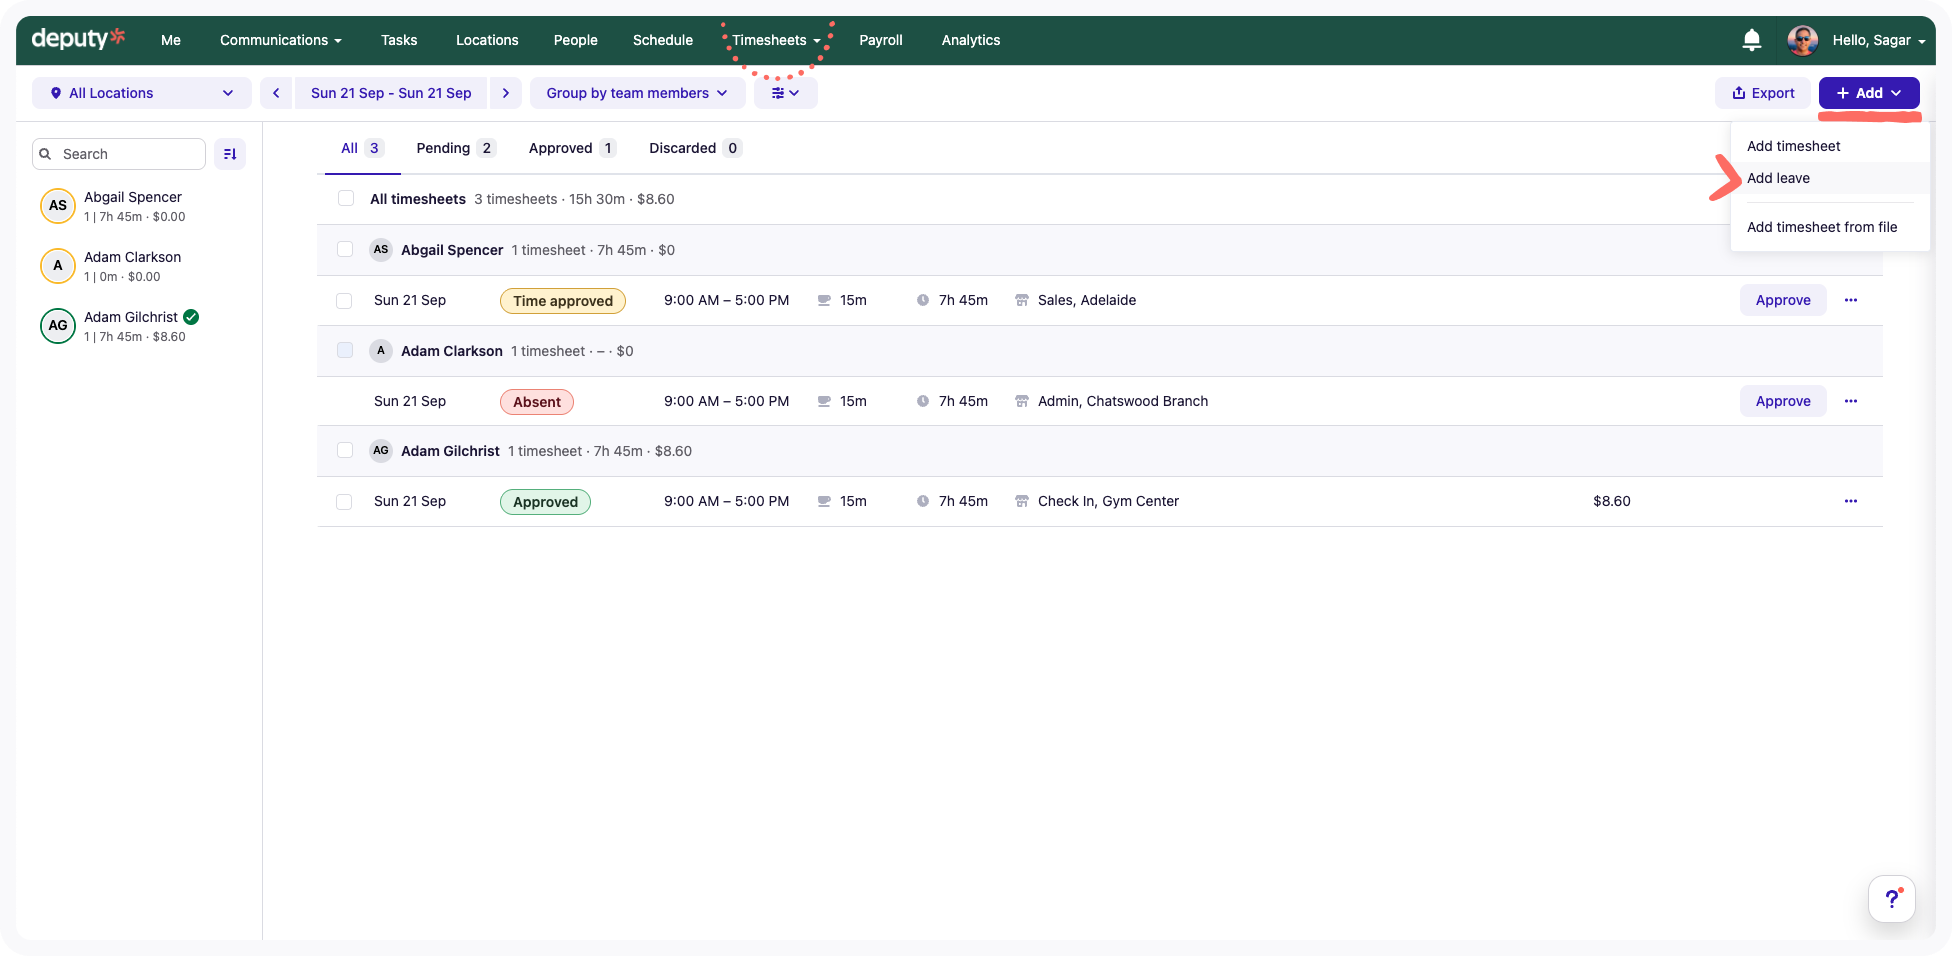Open more options for Abgail Spencer's timesheet
The height and width of the screenshot is (956, 1952).
(1850, 300)
